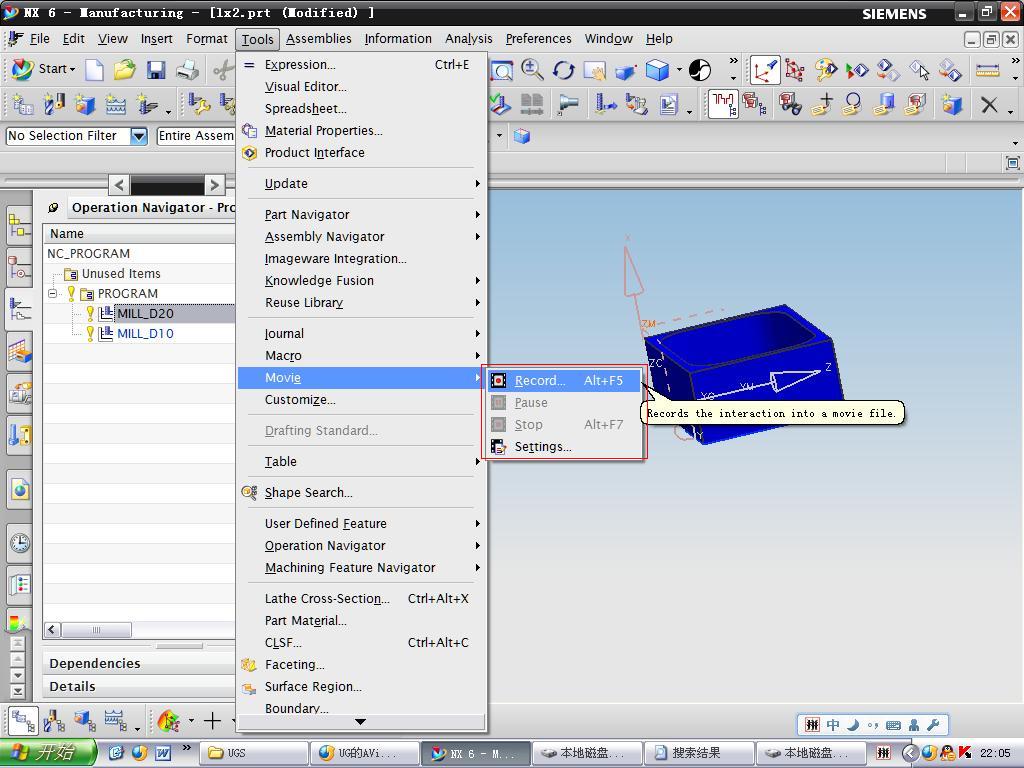Click the New file icon
The height and width of the screenshot is (768, 1024).
point(95,69)
